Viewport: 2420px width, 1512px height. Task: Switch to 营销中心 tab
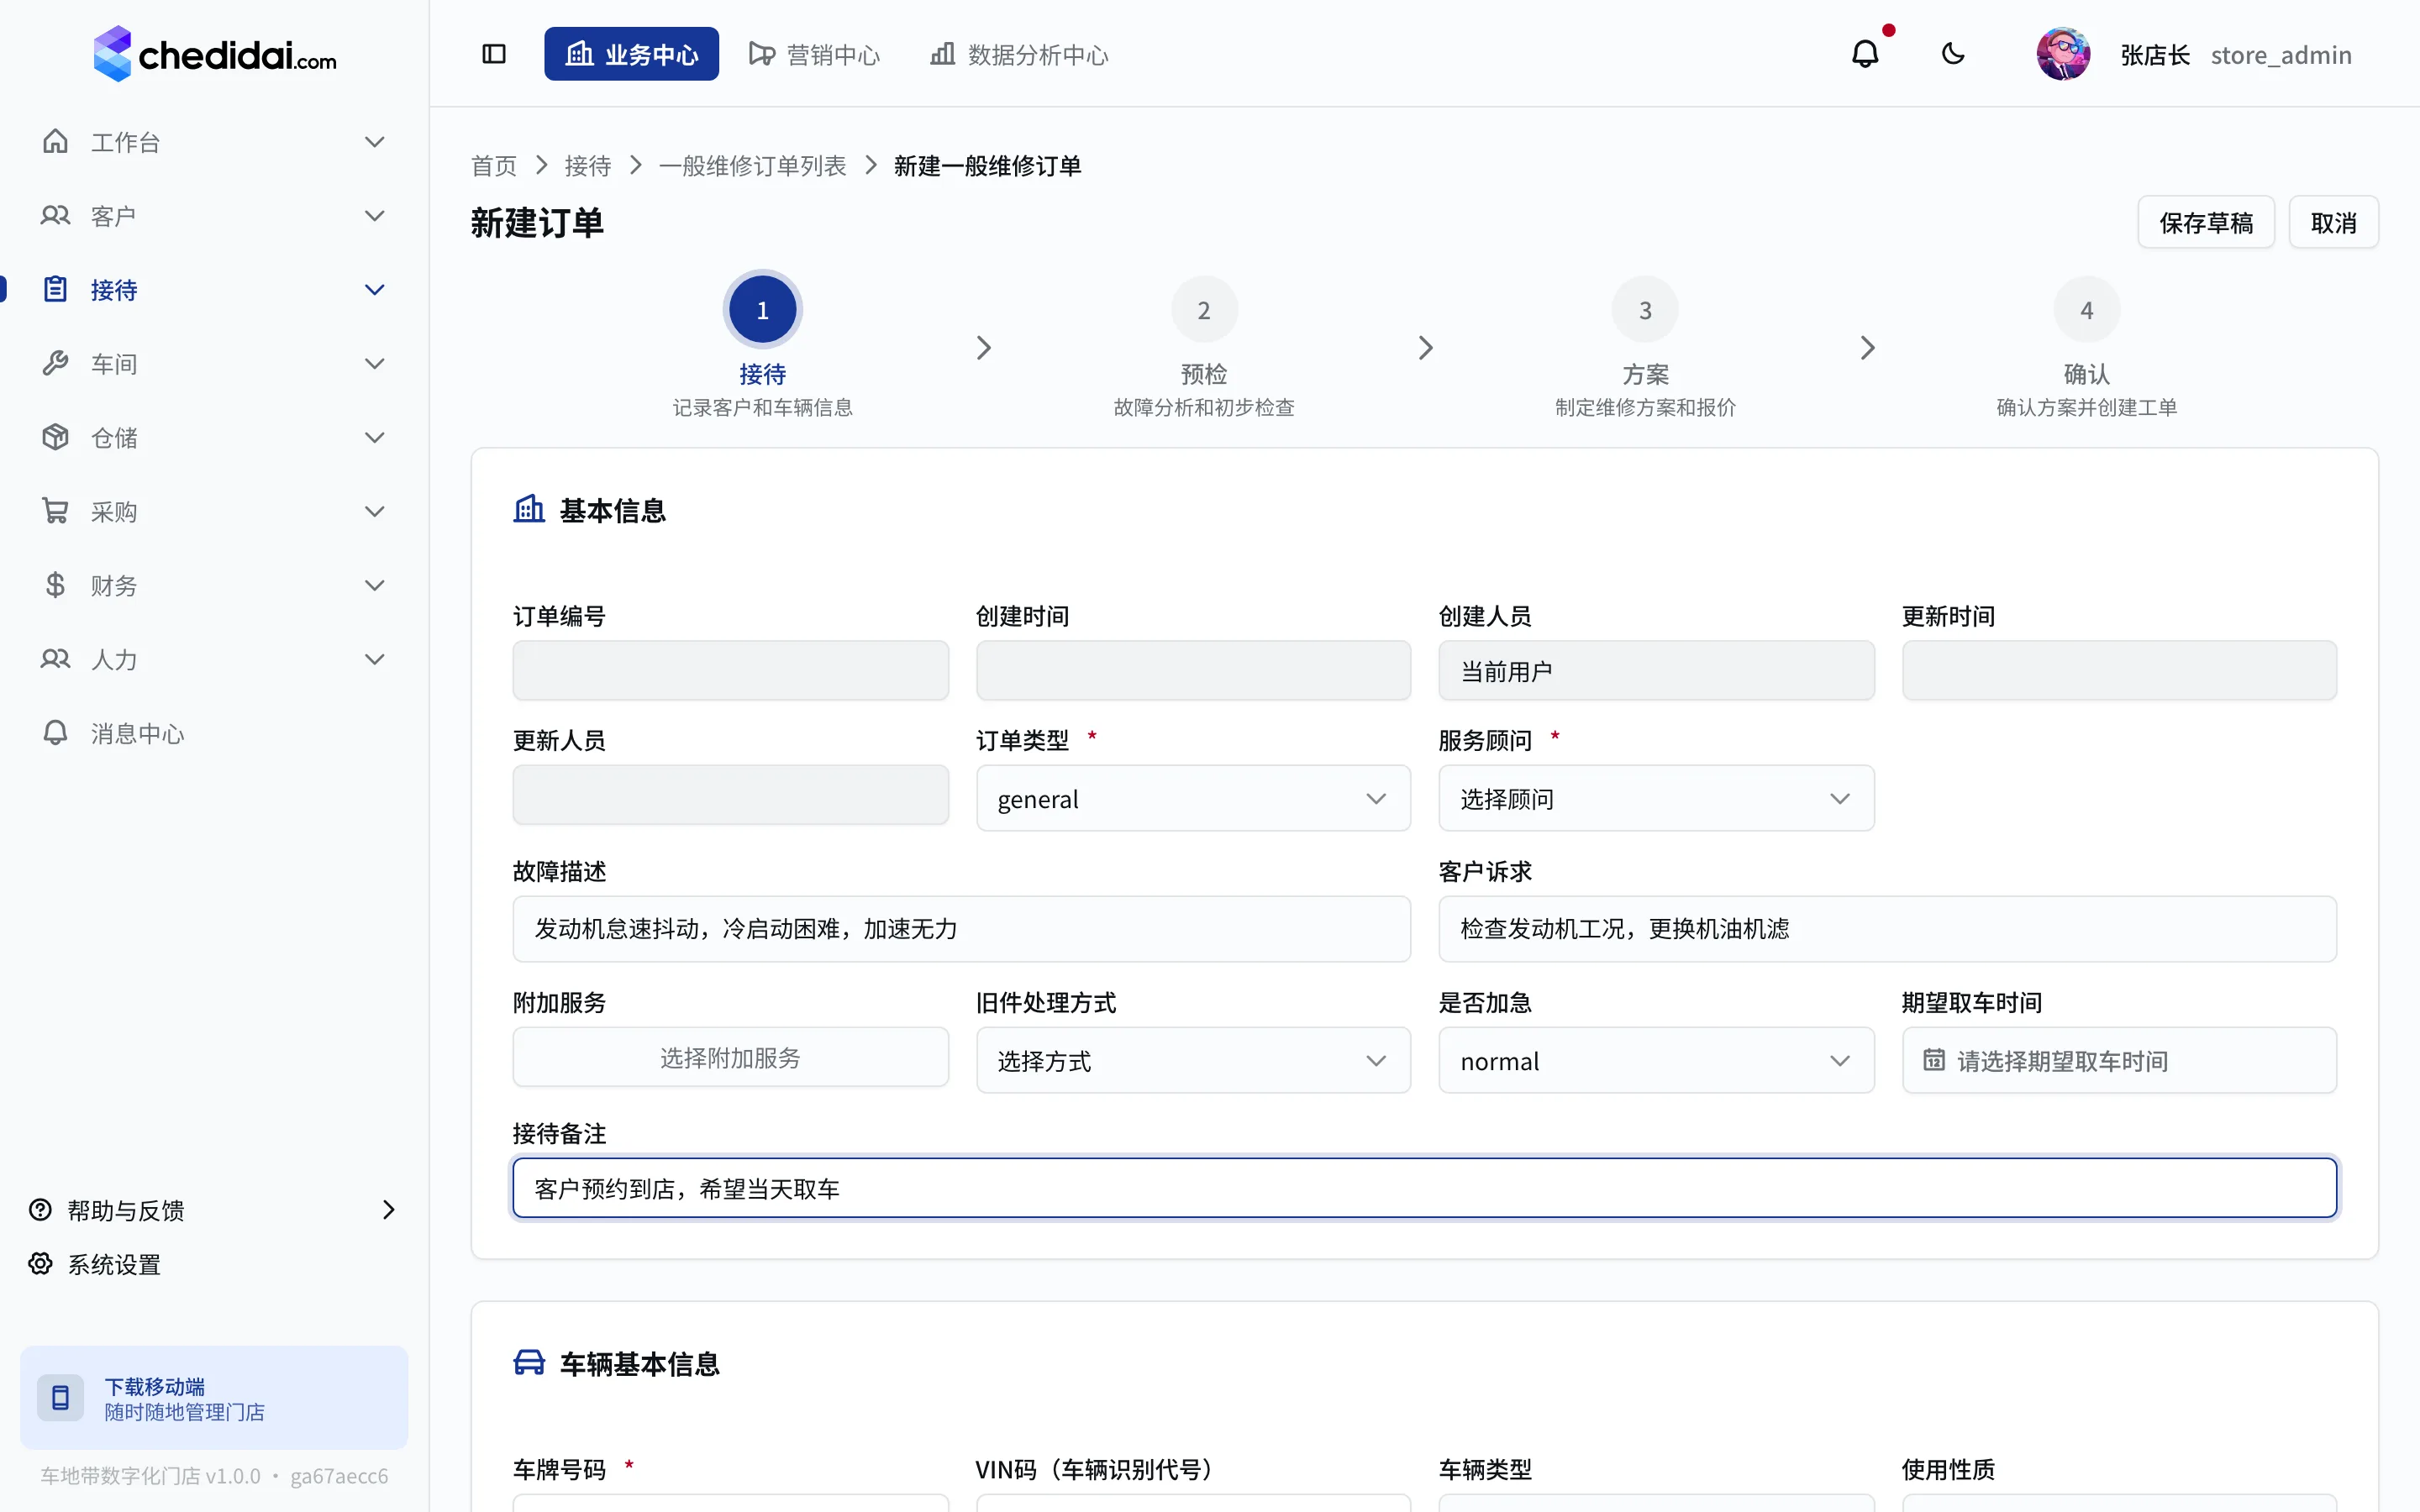(x=814, y=54)
